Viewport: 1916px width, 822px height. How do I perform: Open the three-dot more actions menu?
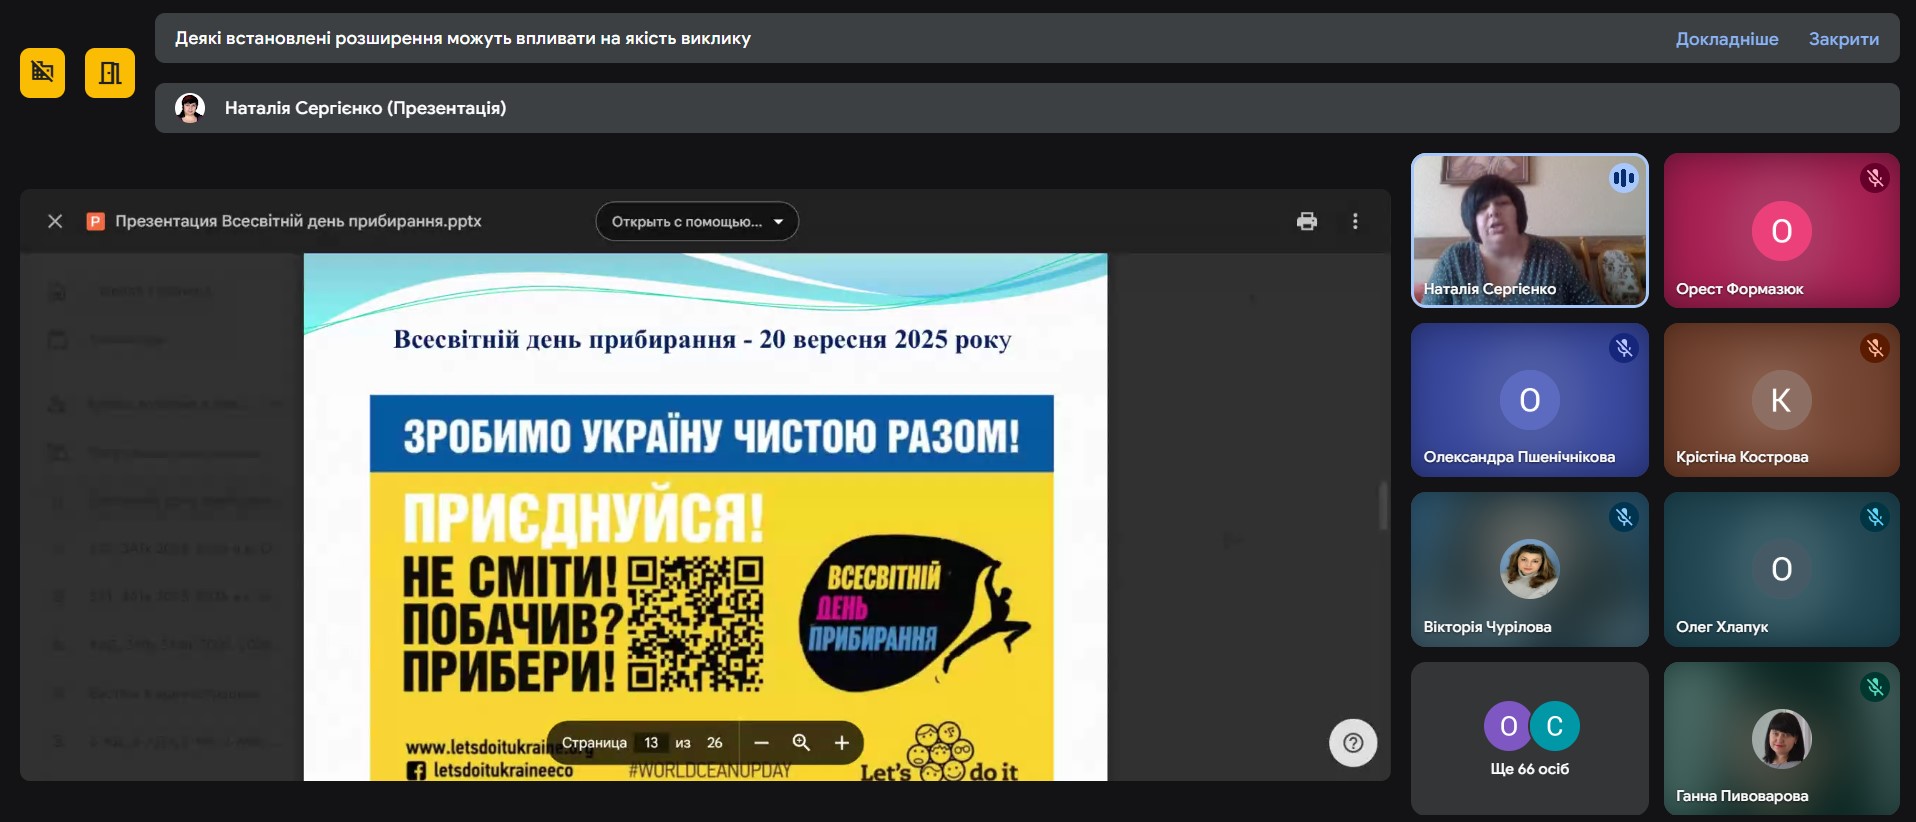[x=1355, y=221]
